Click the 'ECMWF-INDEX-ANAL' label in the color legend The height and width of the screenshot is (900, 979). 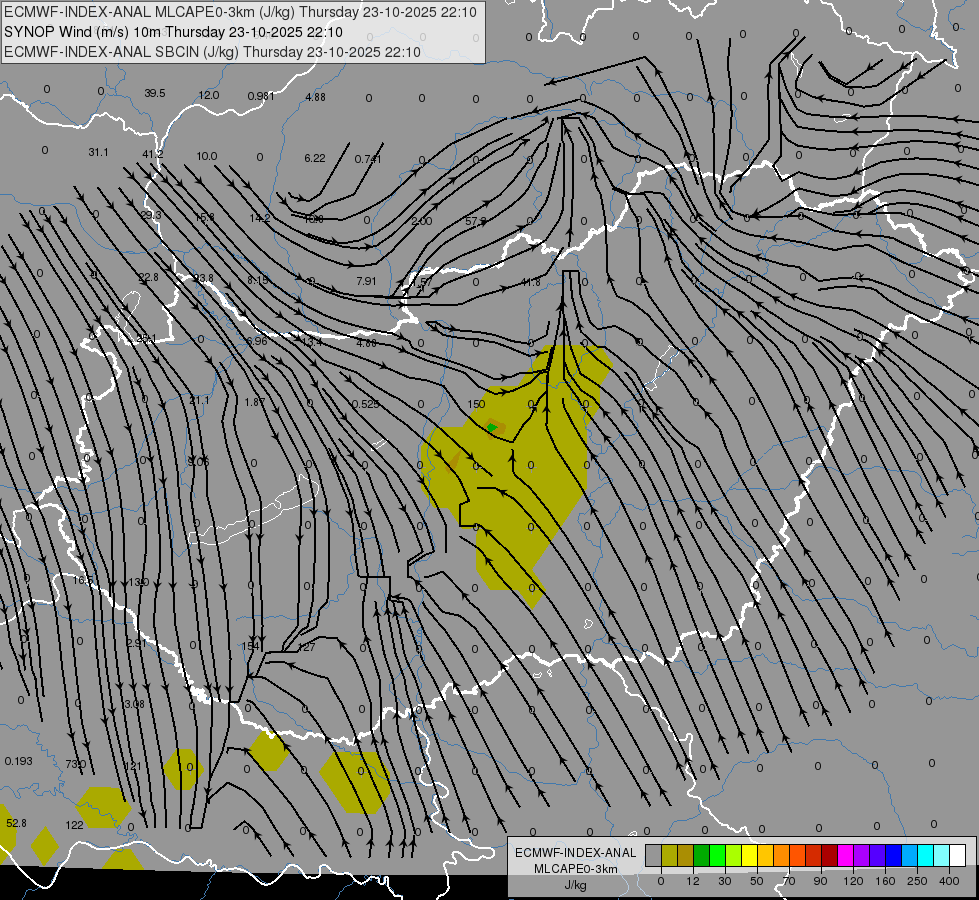tap(575, 853)
